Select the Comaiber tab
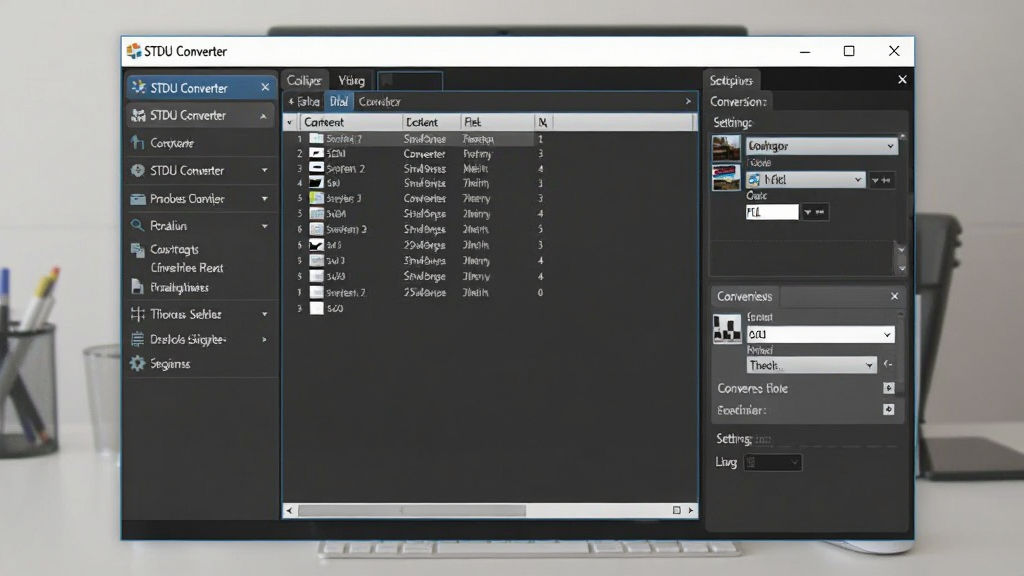 pyautogui.click(x=379, y=102)
